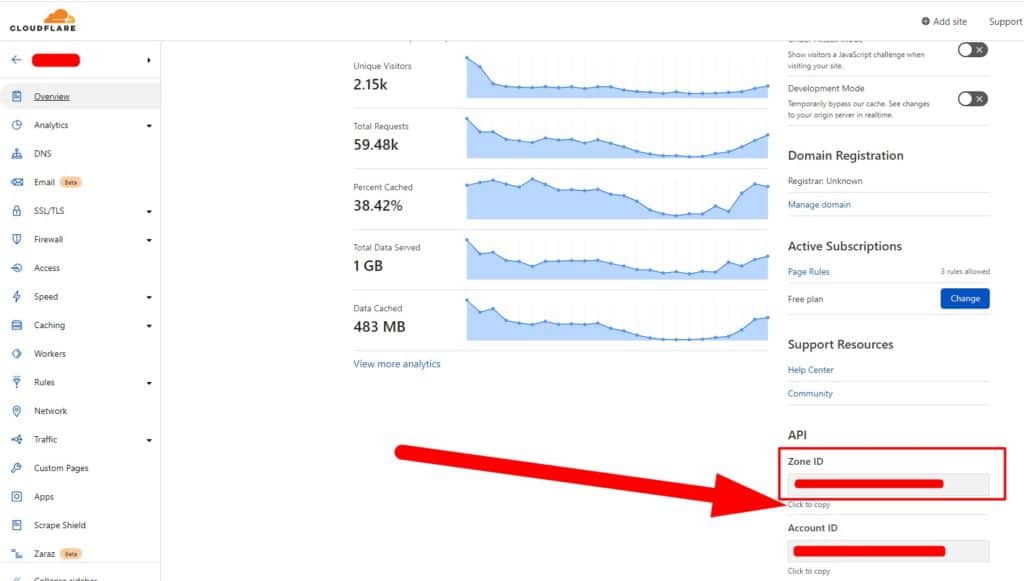Go back with the left arrow
1024x581 pixels.
click(x=17, y=59)
